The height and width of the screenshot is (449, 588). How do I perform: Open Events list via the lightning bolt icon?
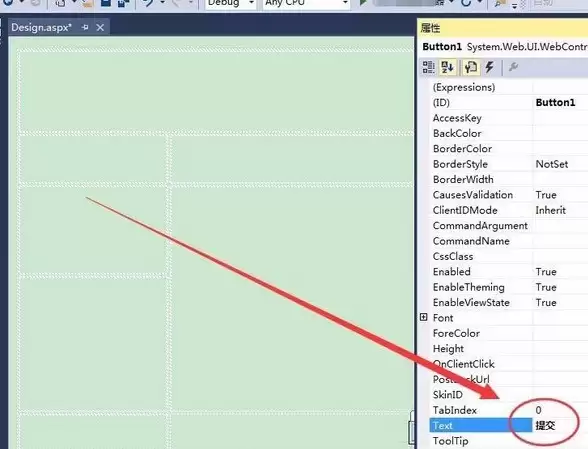(489, 67)
